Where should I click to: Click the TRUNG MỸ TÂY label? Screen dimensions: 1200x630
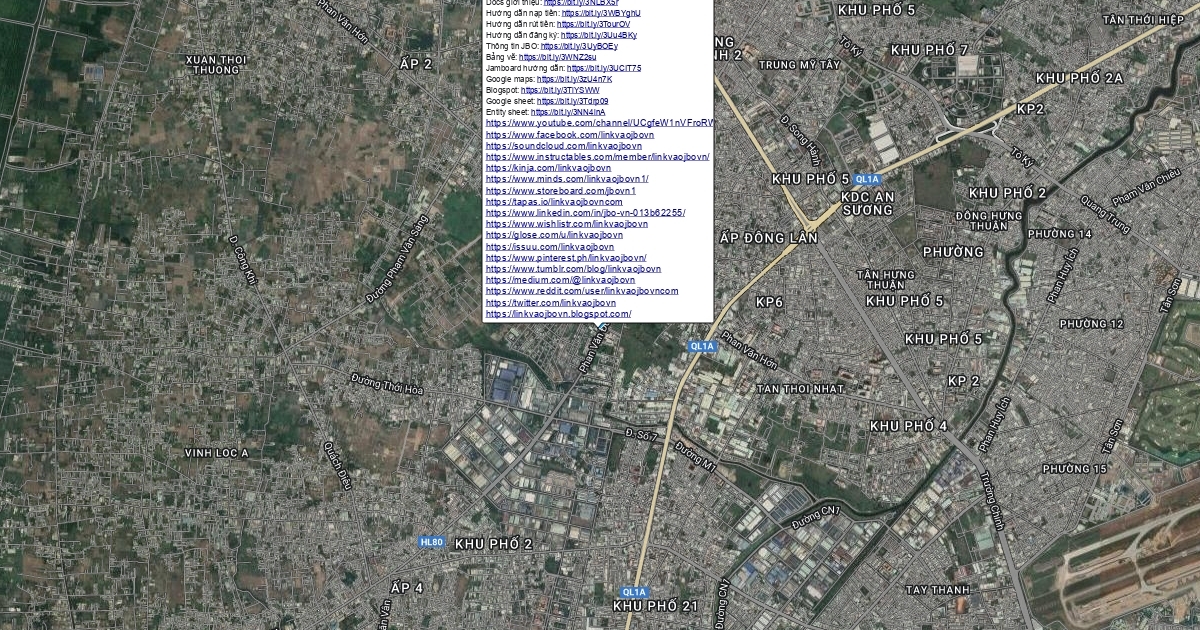tap(800, 64)
